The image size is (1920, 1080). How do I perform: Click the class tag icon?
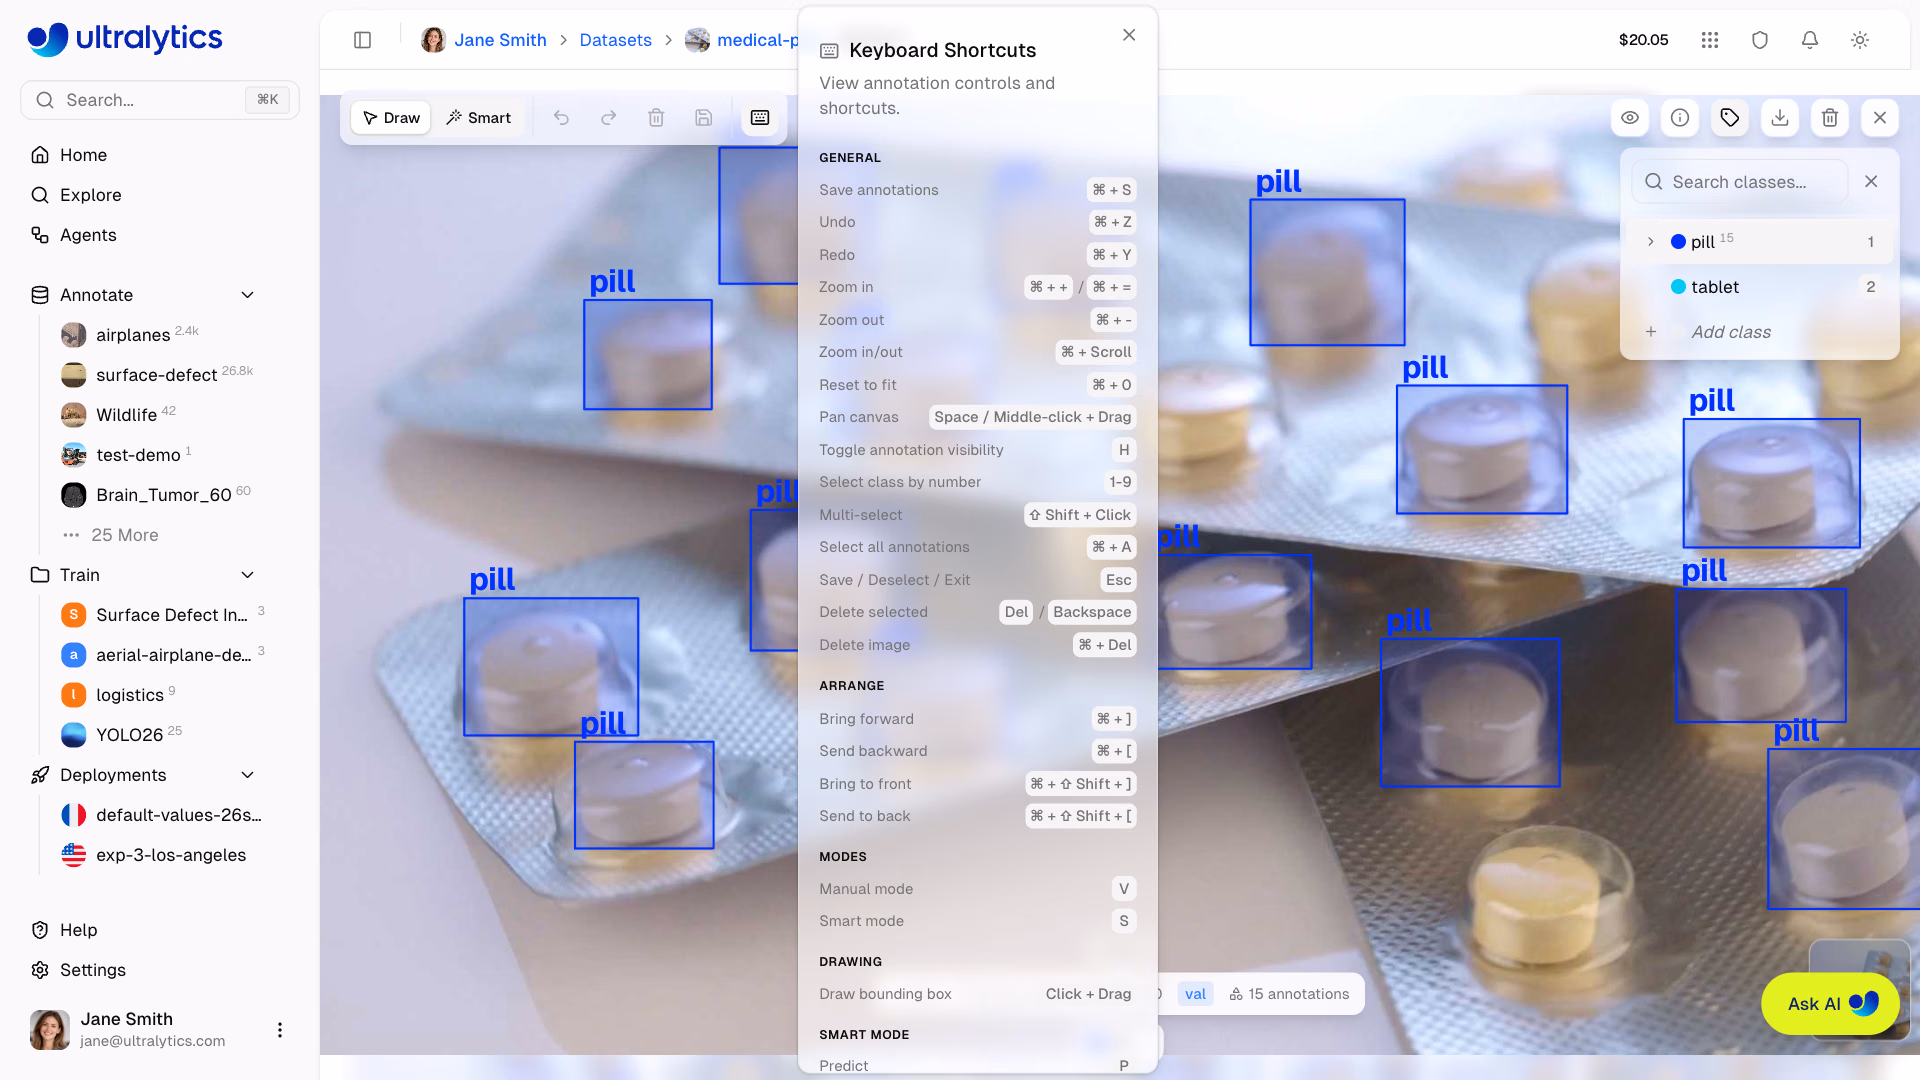tap(1730, 118)
